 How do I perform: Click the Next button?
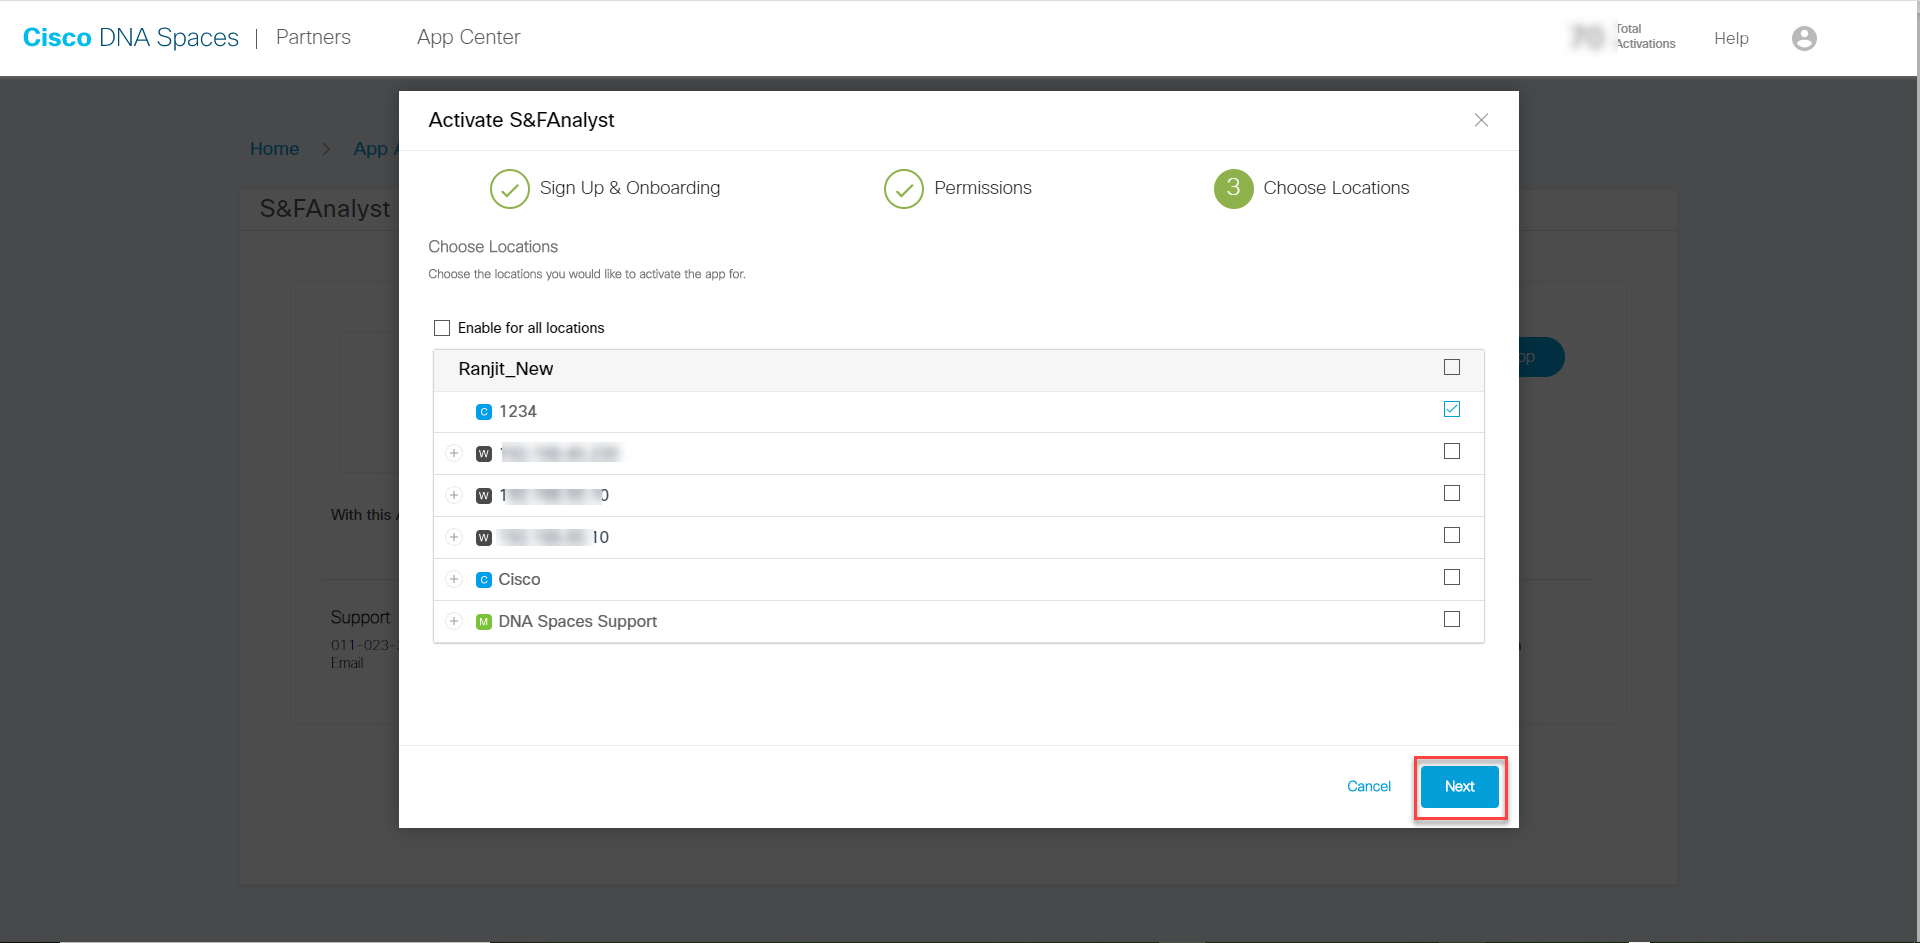(x=1460, y=787)
